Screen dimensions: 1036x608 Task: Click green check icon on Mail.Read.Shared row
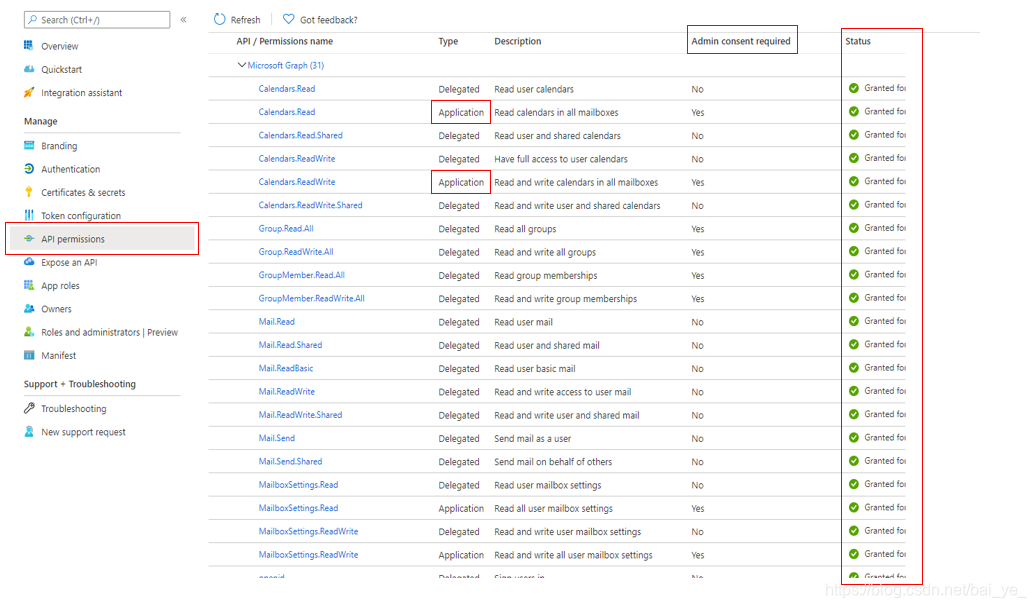[854, 344]
